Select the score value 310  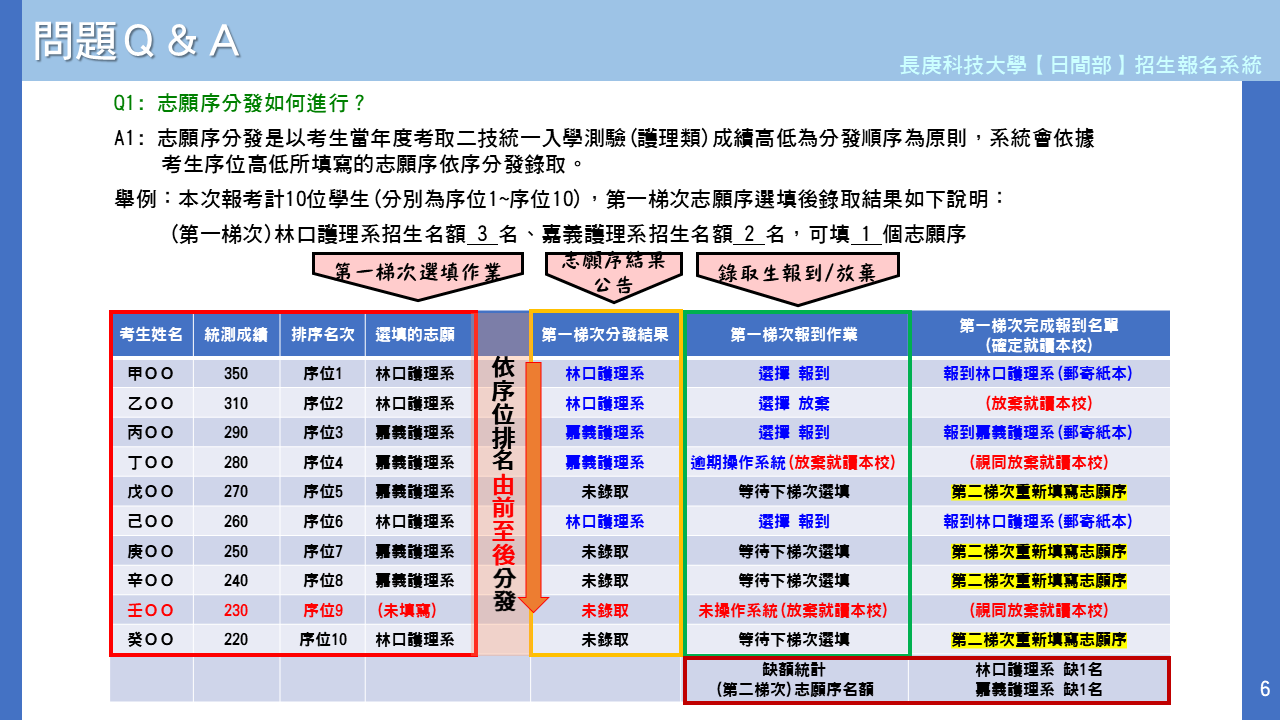tap(236, 404)
